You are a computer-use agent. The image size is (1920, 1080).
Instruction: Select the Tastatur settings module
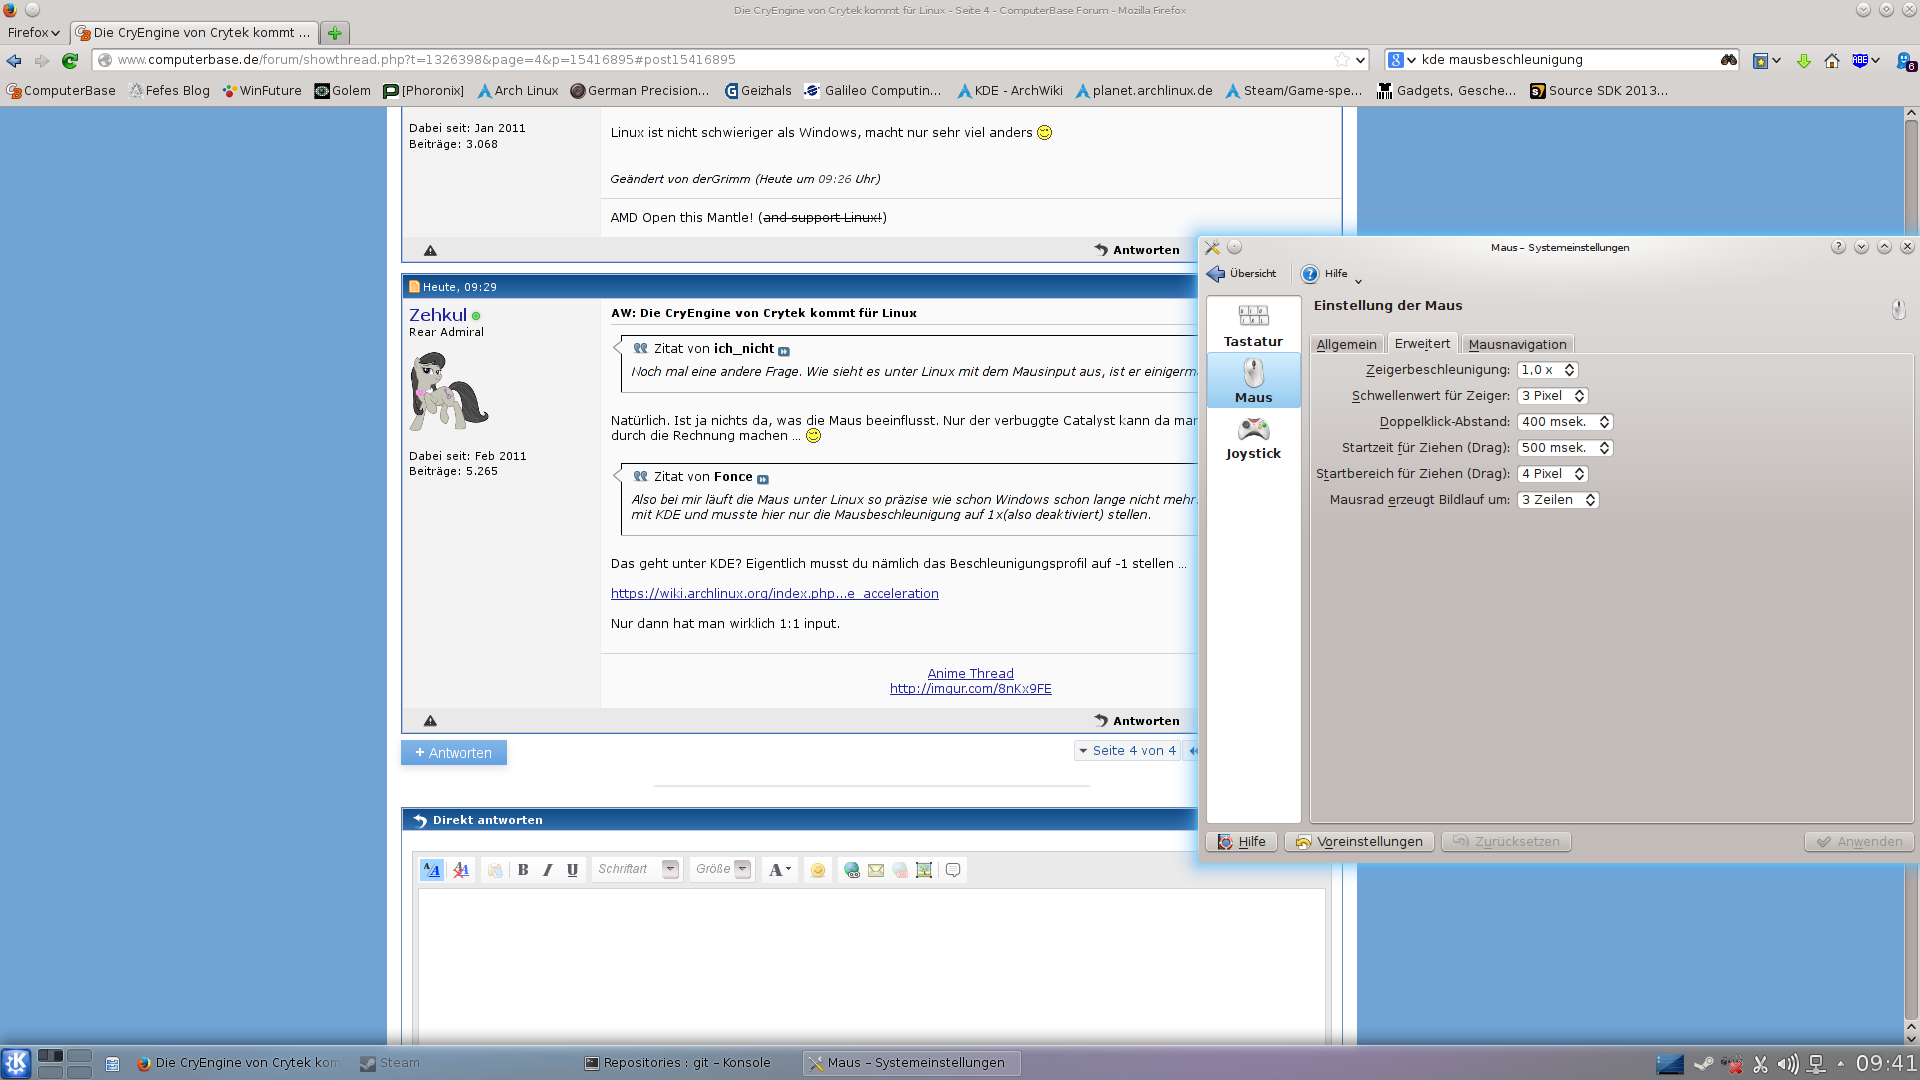(1253, 326)
